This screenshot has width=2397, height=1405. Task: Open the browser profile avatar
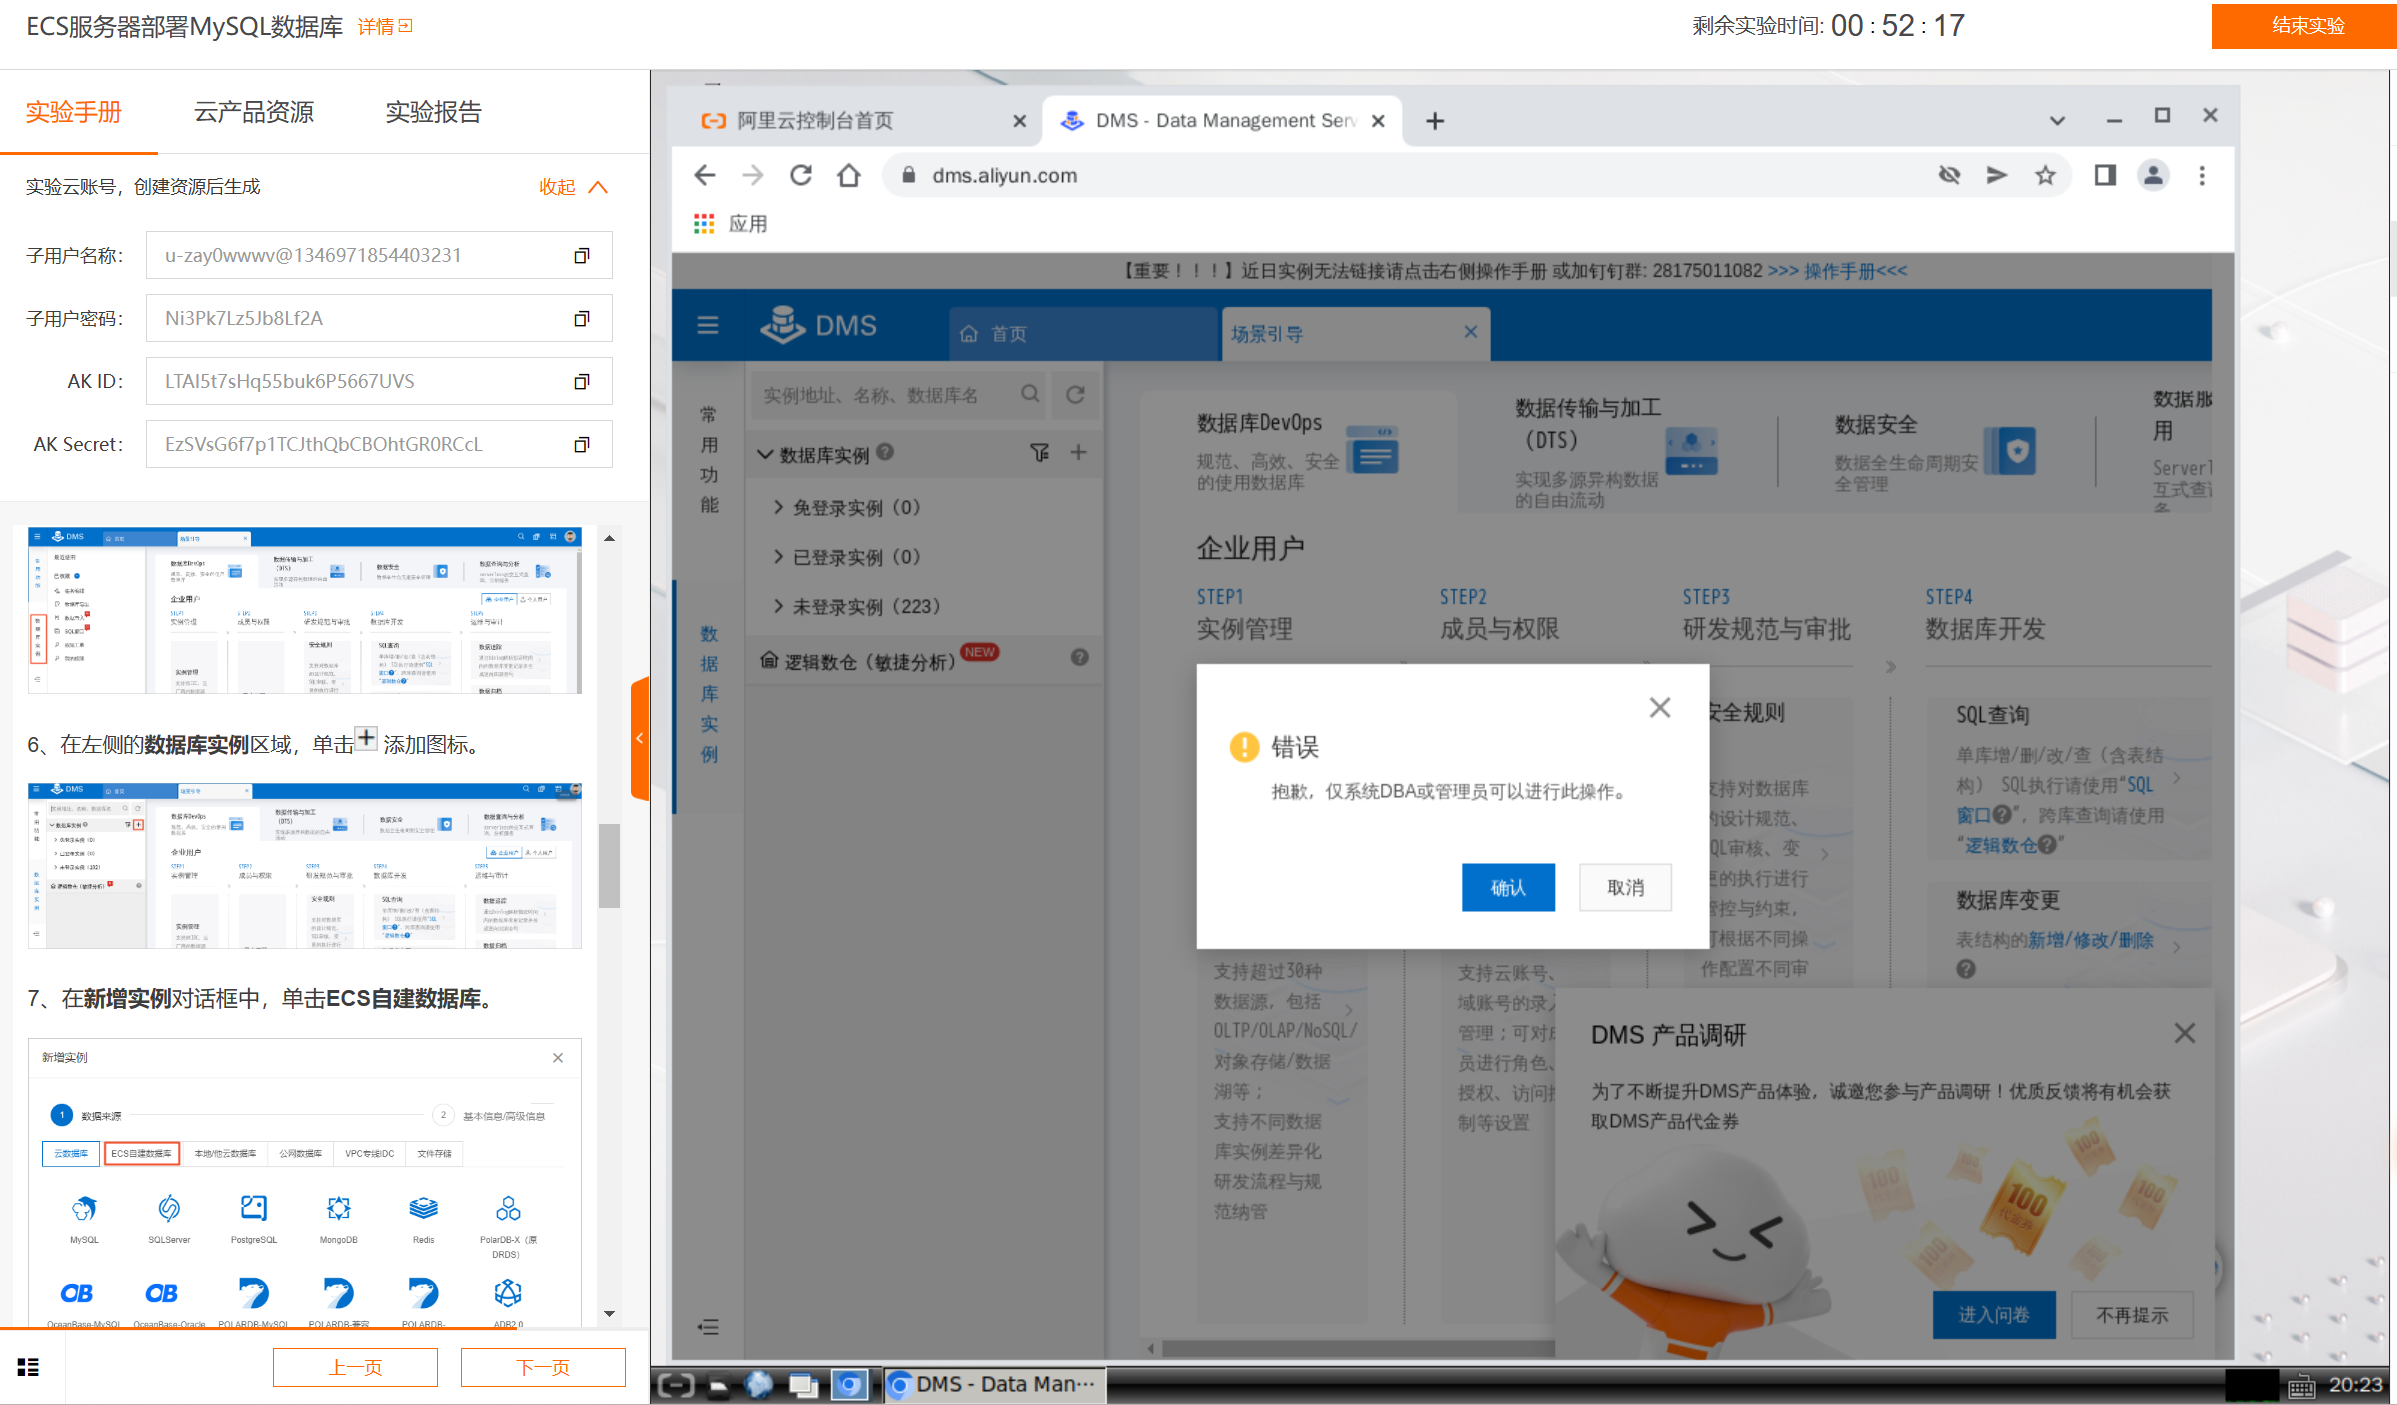click(2153, 176)
